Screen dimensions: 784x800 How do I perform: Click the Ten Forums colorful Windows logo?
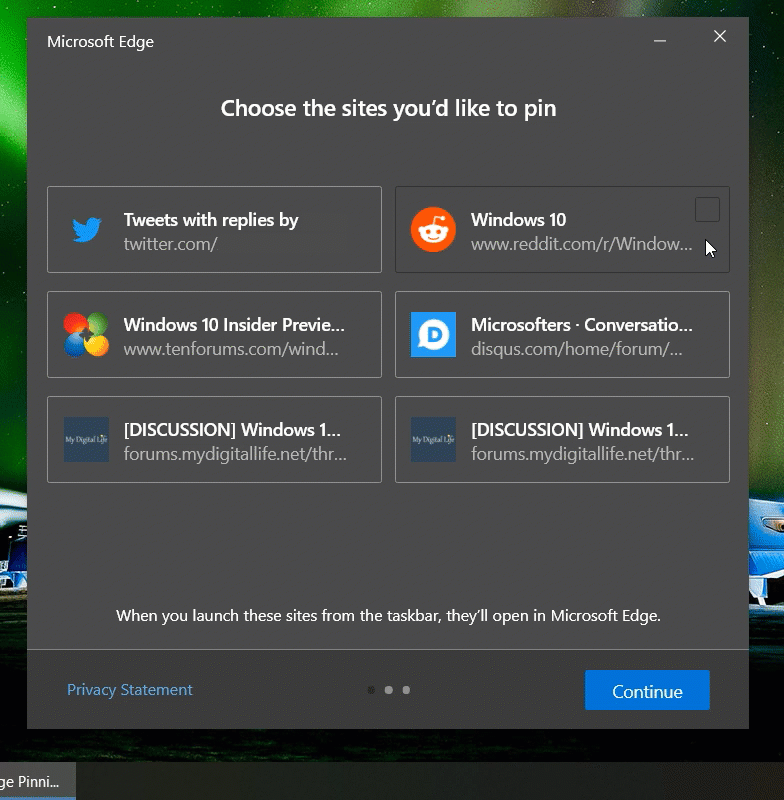coord(86,335)
